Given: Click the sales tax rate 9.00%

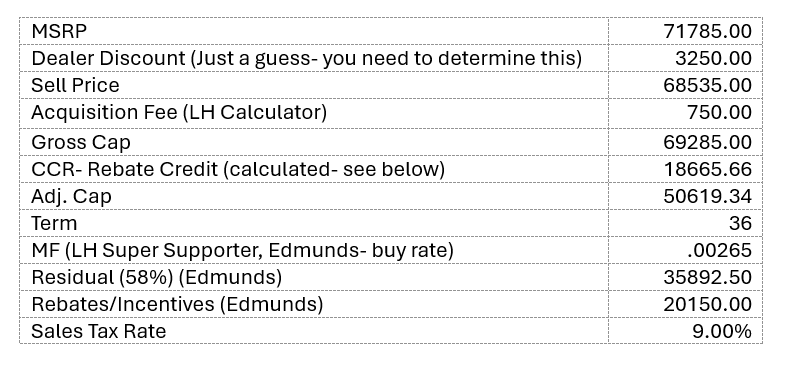Looking at the screenshot, I should [722, 331].
